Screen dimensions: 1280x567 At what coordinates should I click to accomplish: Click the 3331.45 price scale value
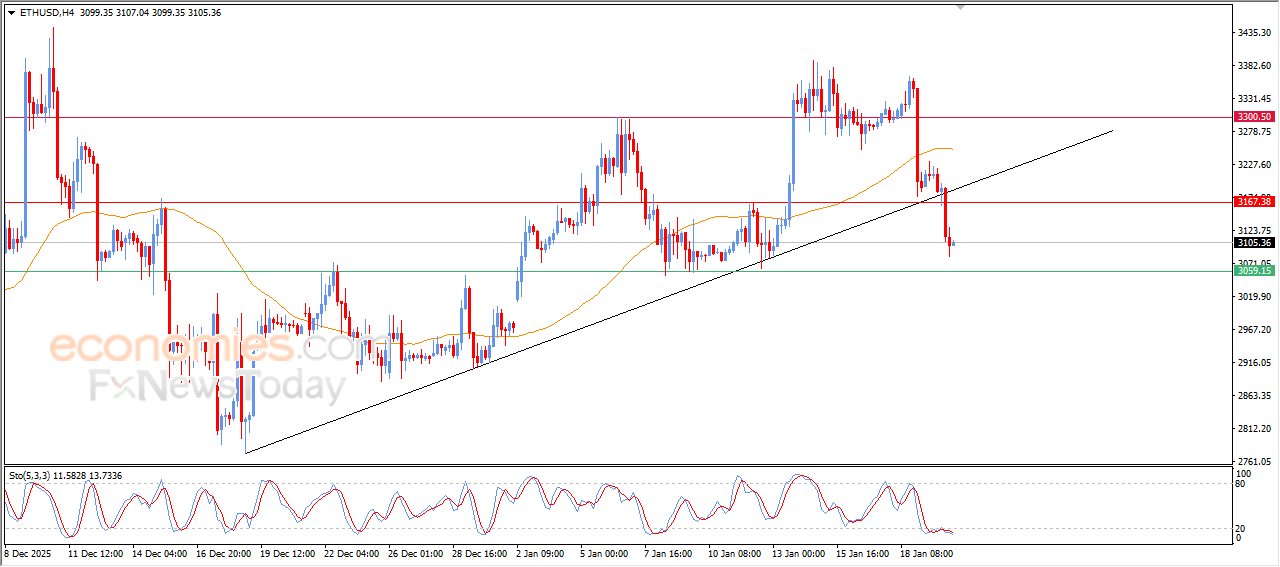point(1254,99)
